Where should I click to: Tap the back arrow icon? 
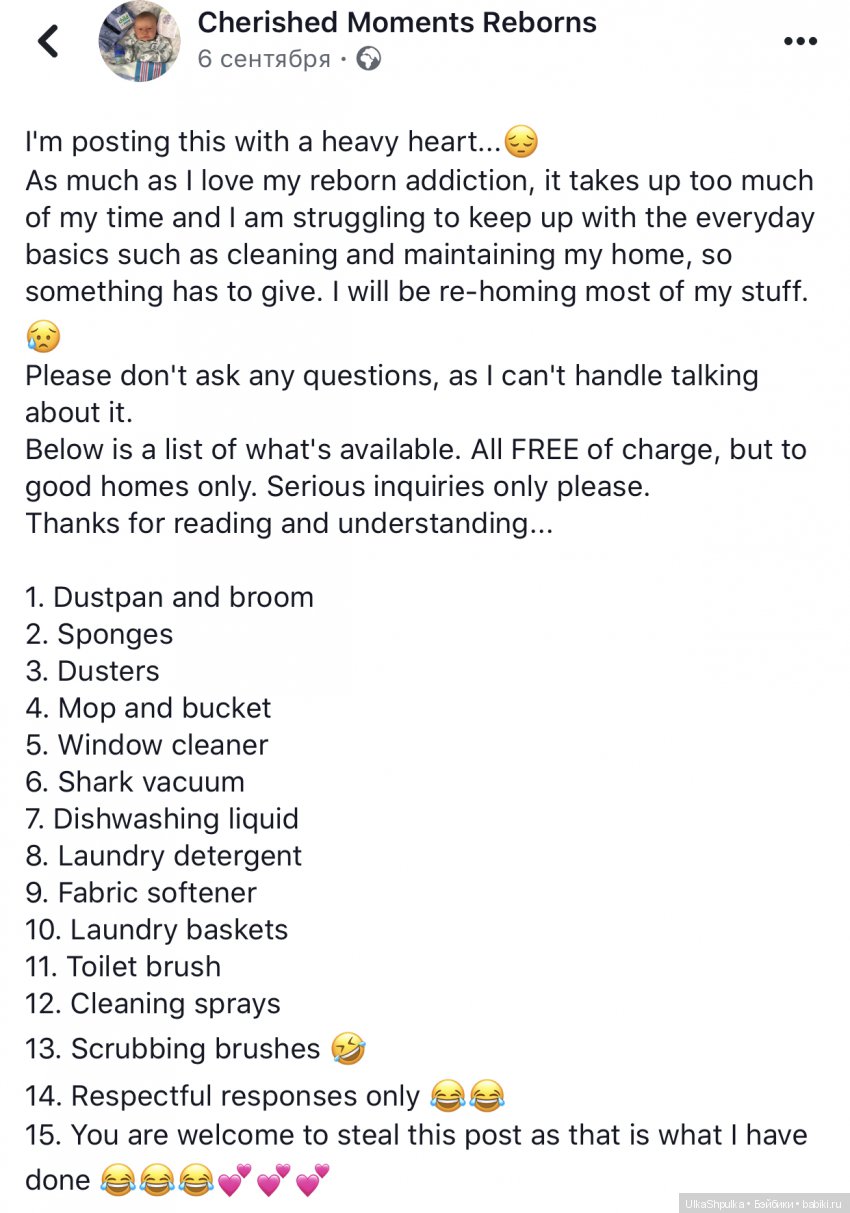click(x=47, y=41)
